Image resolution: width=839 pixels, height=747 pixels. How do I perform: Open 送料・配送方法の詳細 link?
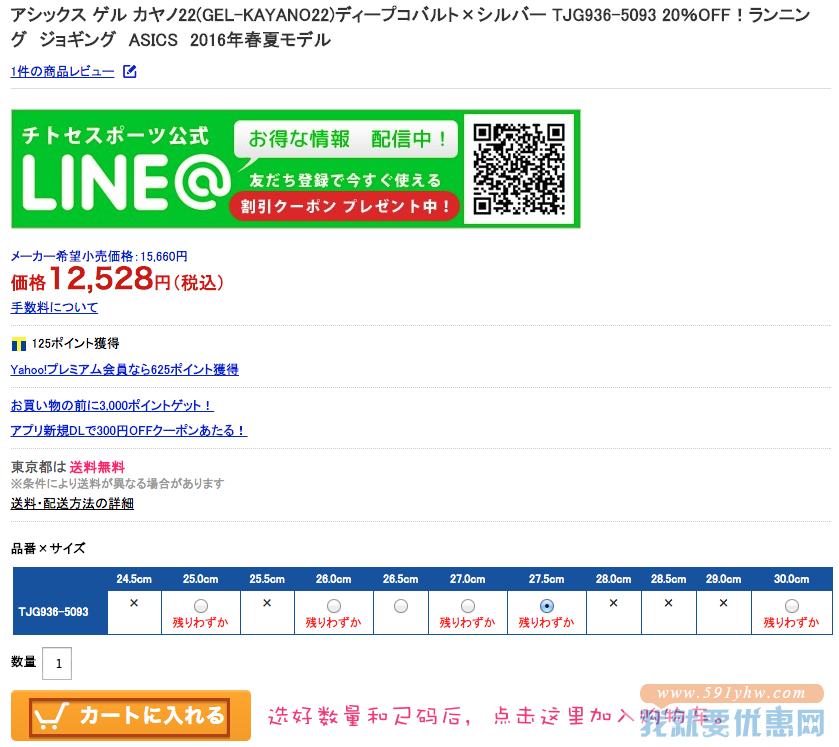click(72, 504)
